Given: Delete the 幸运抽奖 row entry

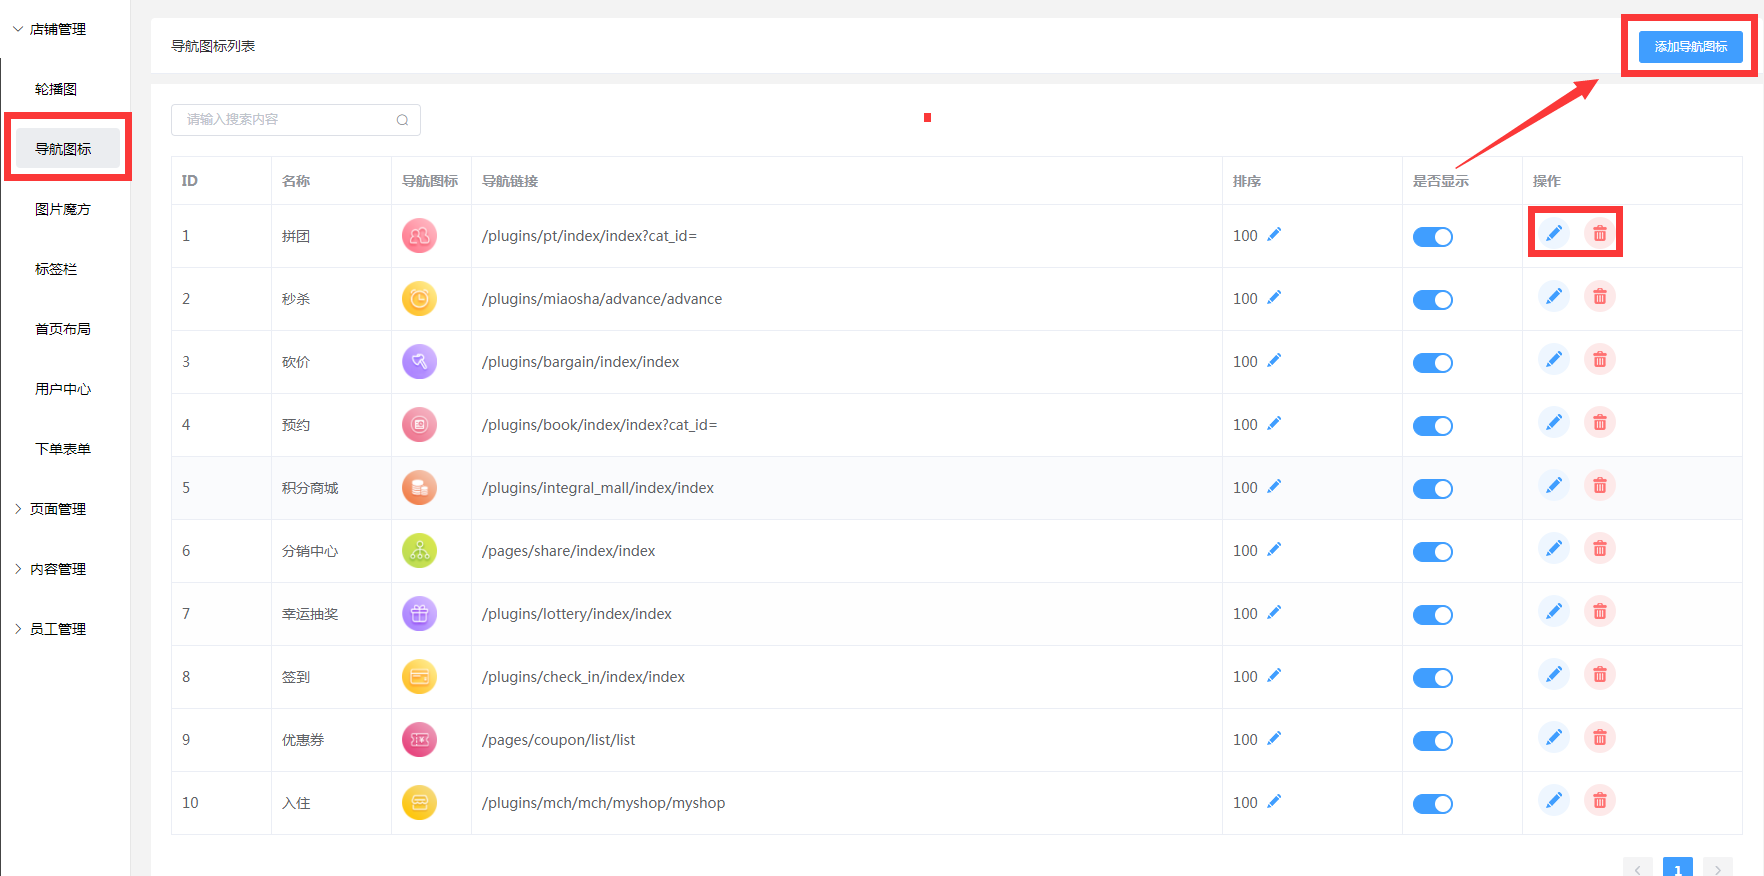Looking at the screenshot, I should click(x=1600, y=611).
